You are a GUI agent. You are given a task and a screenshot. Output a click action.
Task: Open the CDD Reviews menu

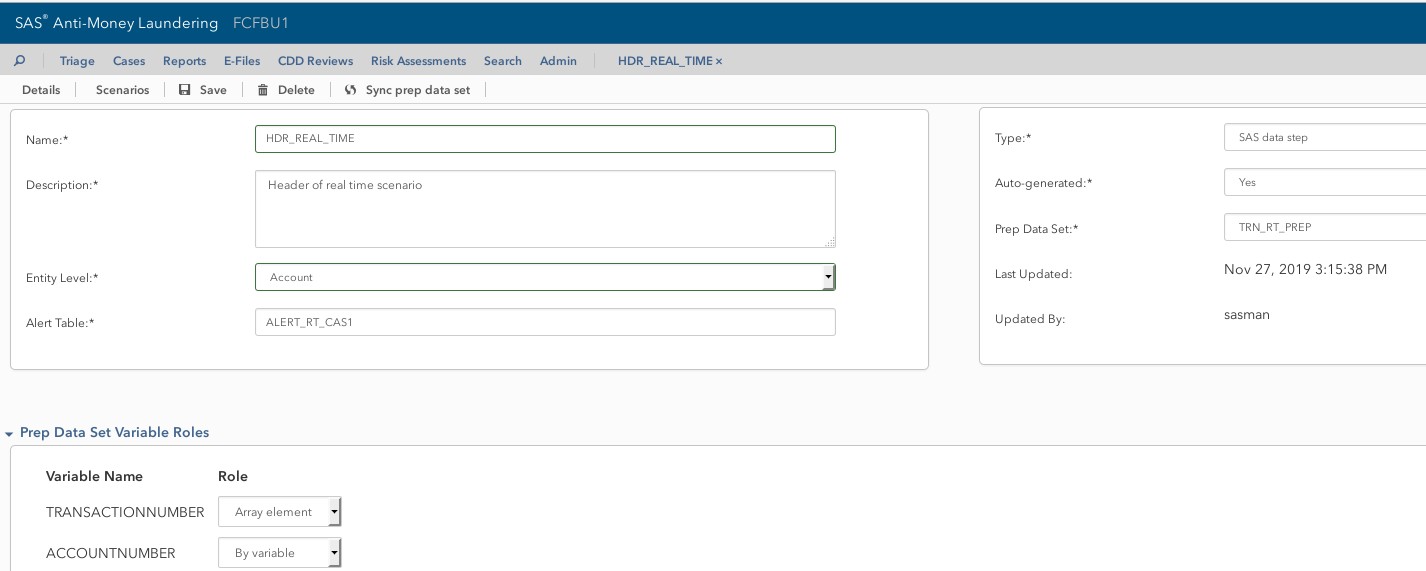click(315, 61)
